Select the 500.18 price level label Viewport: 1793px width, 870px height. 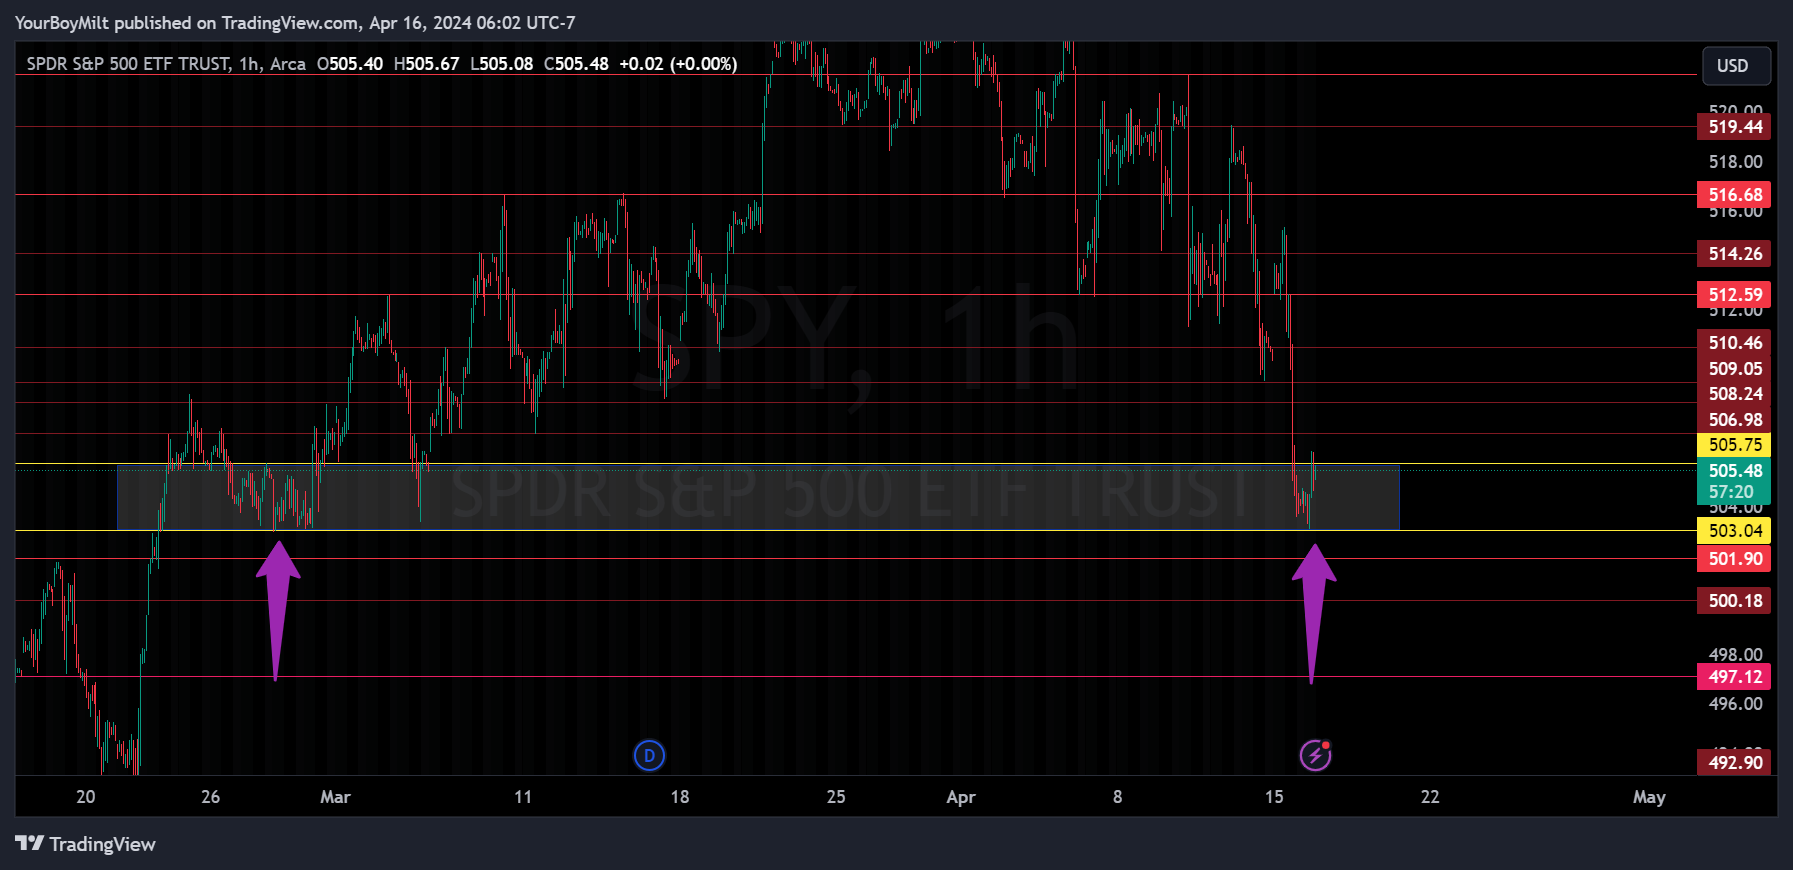coord(1734,601)
